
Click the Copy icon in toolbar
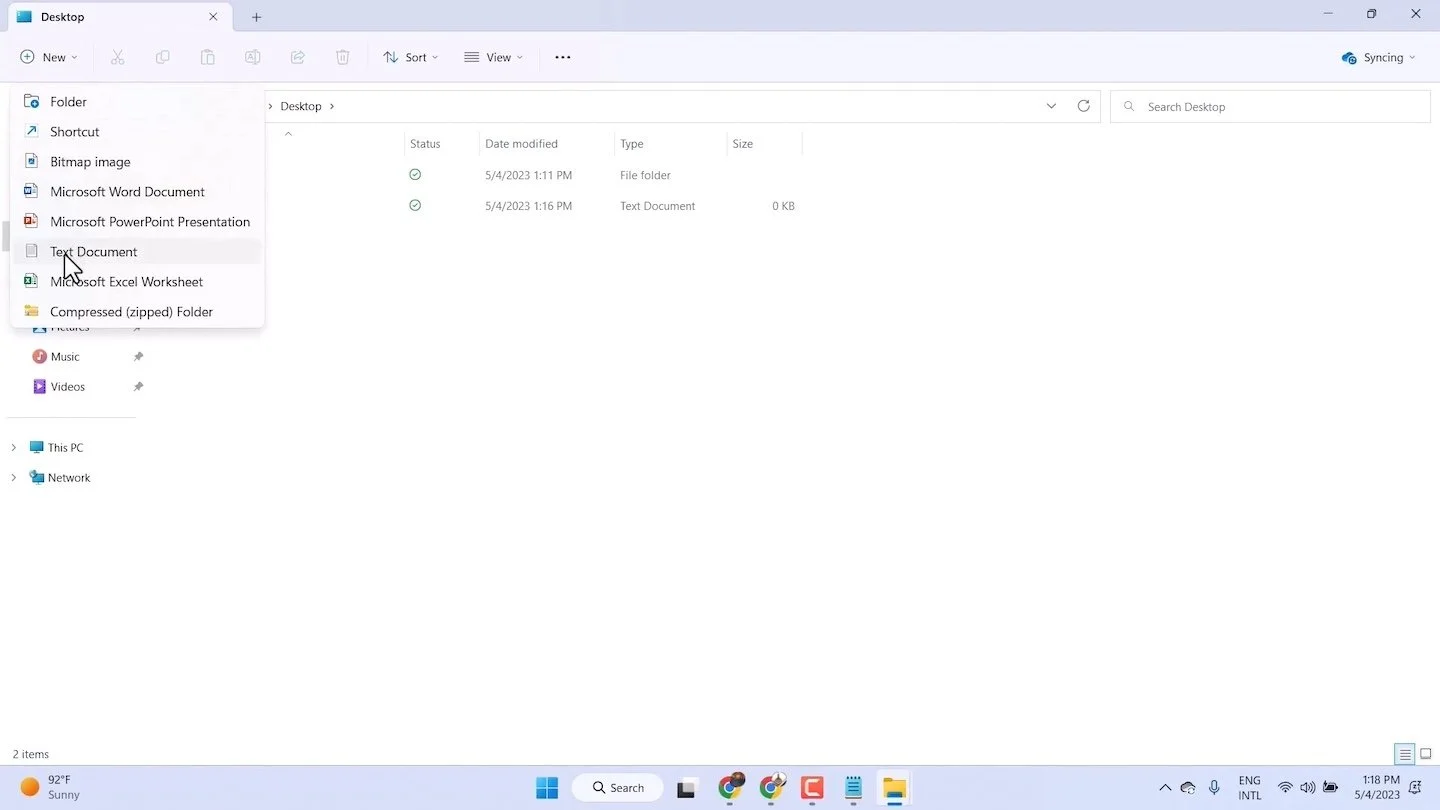pos(163,57)
